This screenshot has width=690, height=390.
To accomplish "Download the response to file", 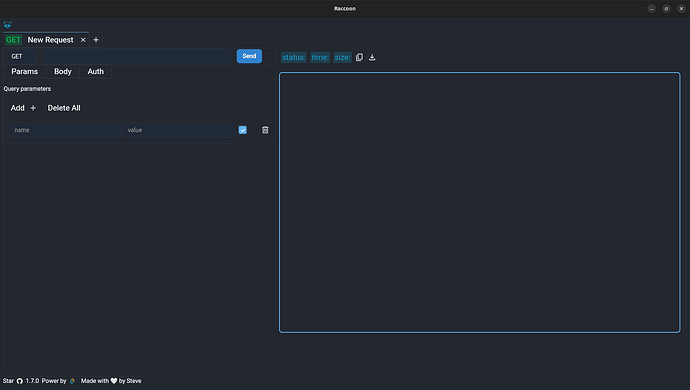I will [x=372, y=57].
